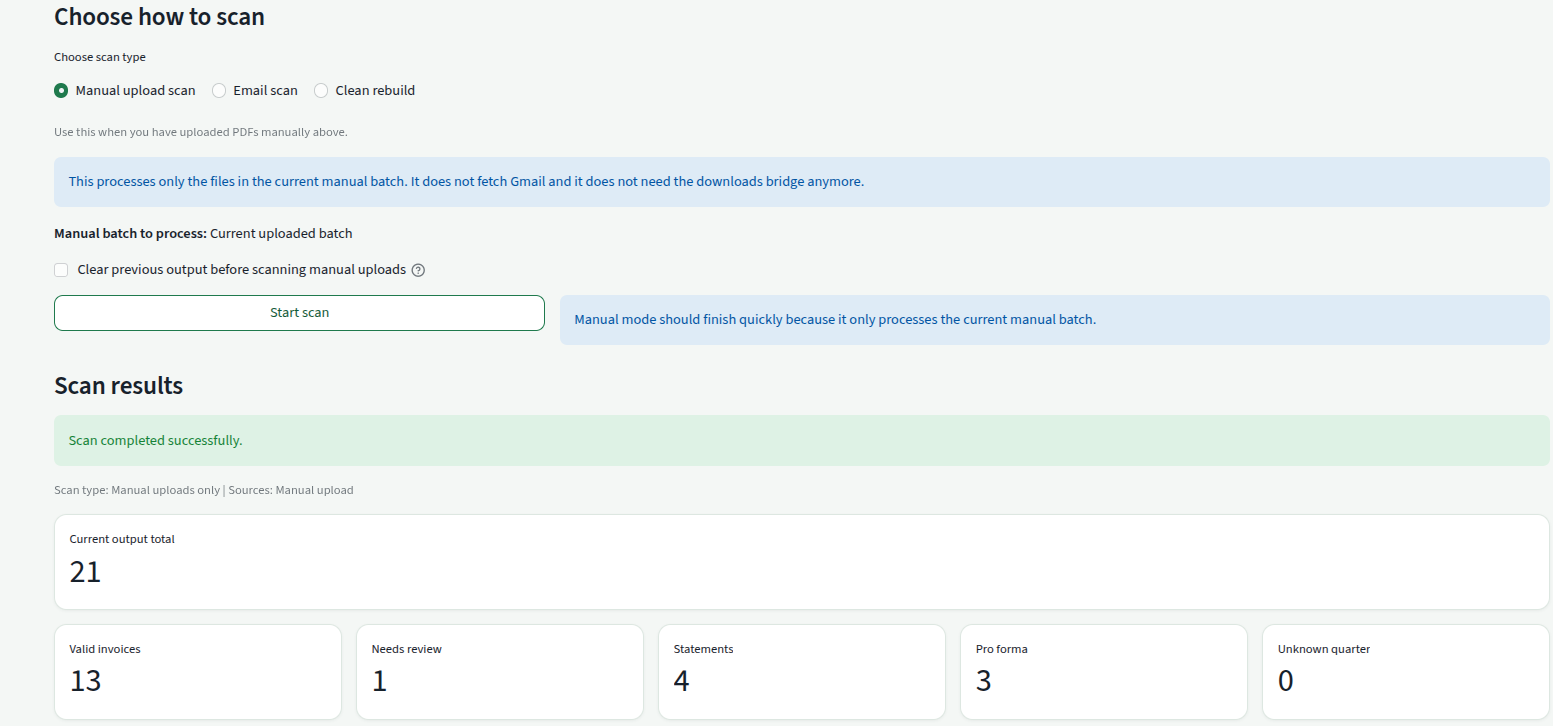Open the Needs review card showing 1
Screen dimensions: 1553x726
(500, 672)
